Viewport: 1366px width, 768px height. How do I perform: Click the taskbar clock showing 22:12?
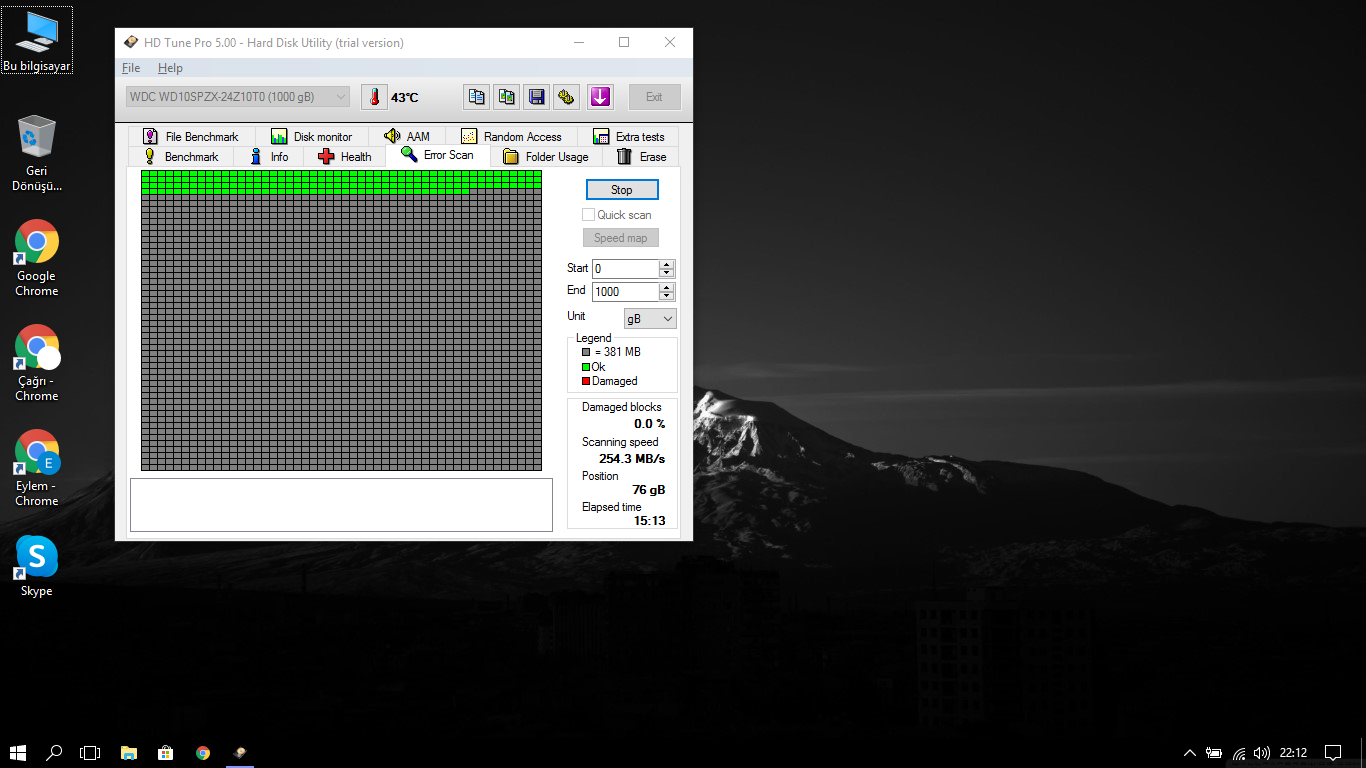pyautogui.click(x=1293, y=752)
